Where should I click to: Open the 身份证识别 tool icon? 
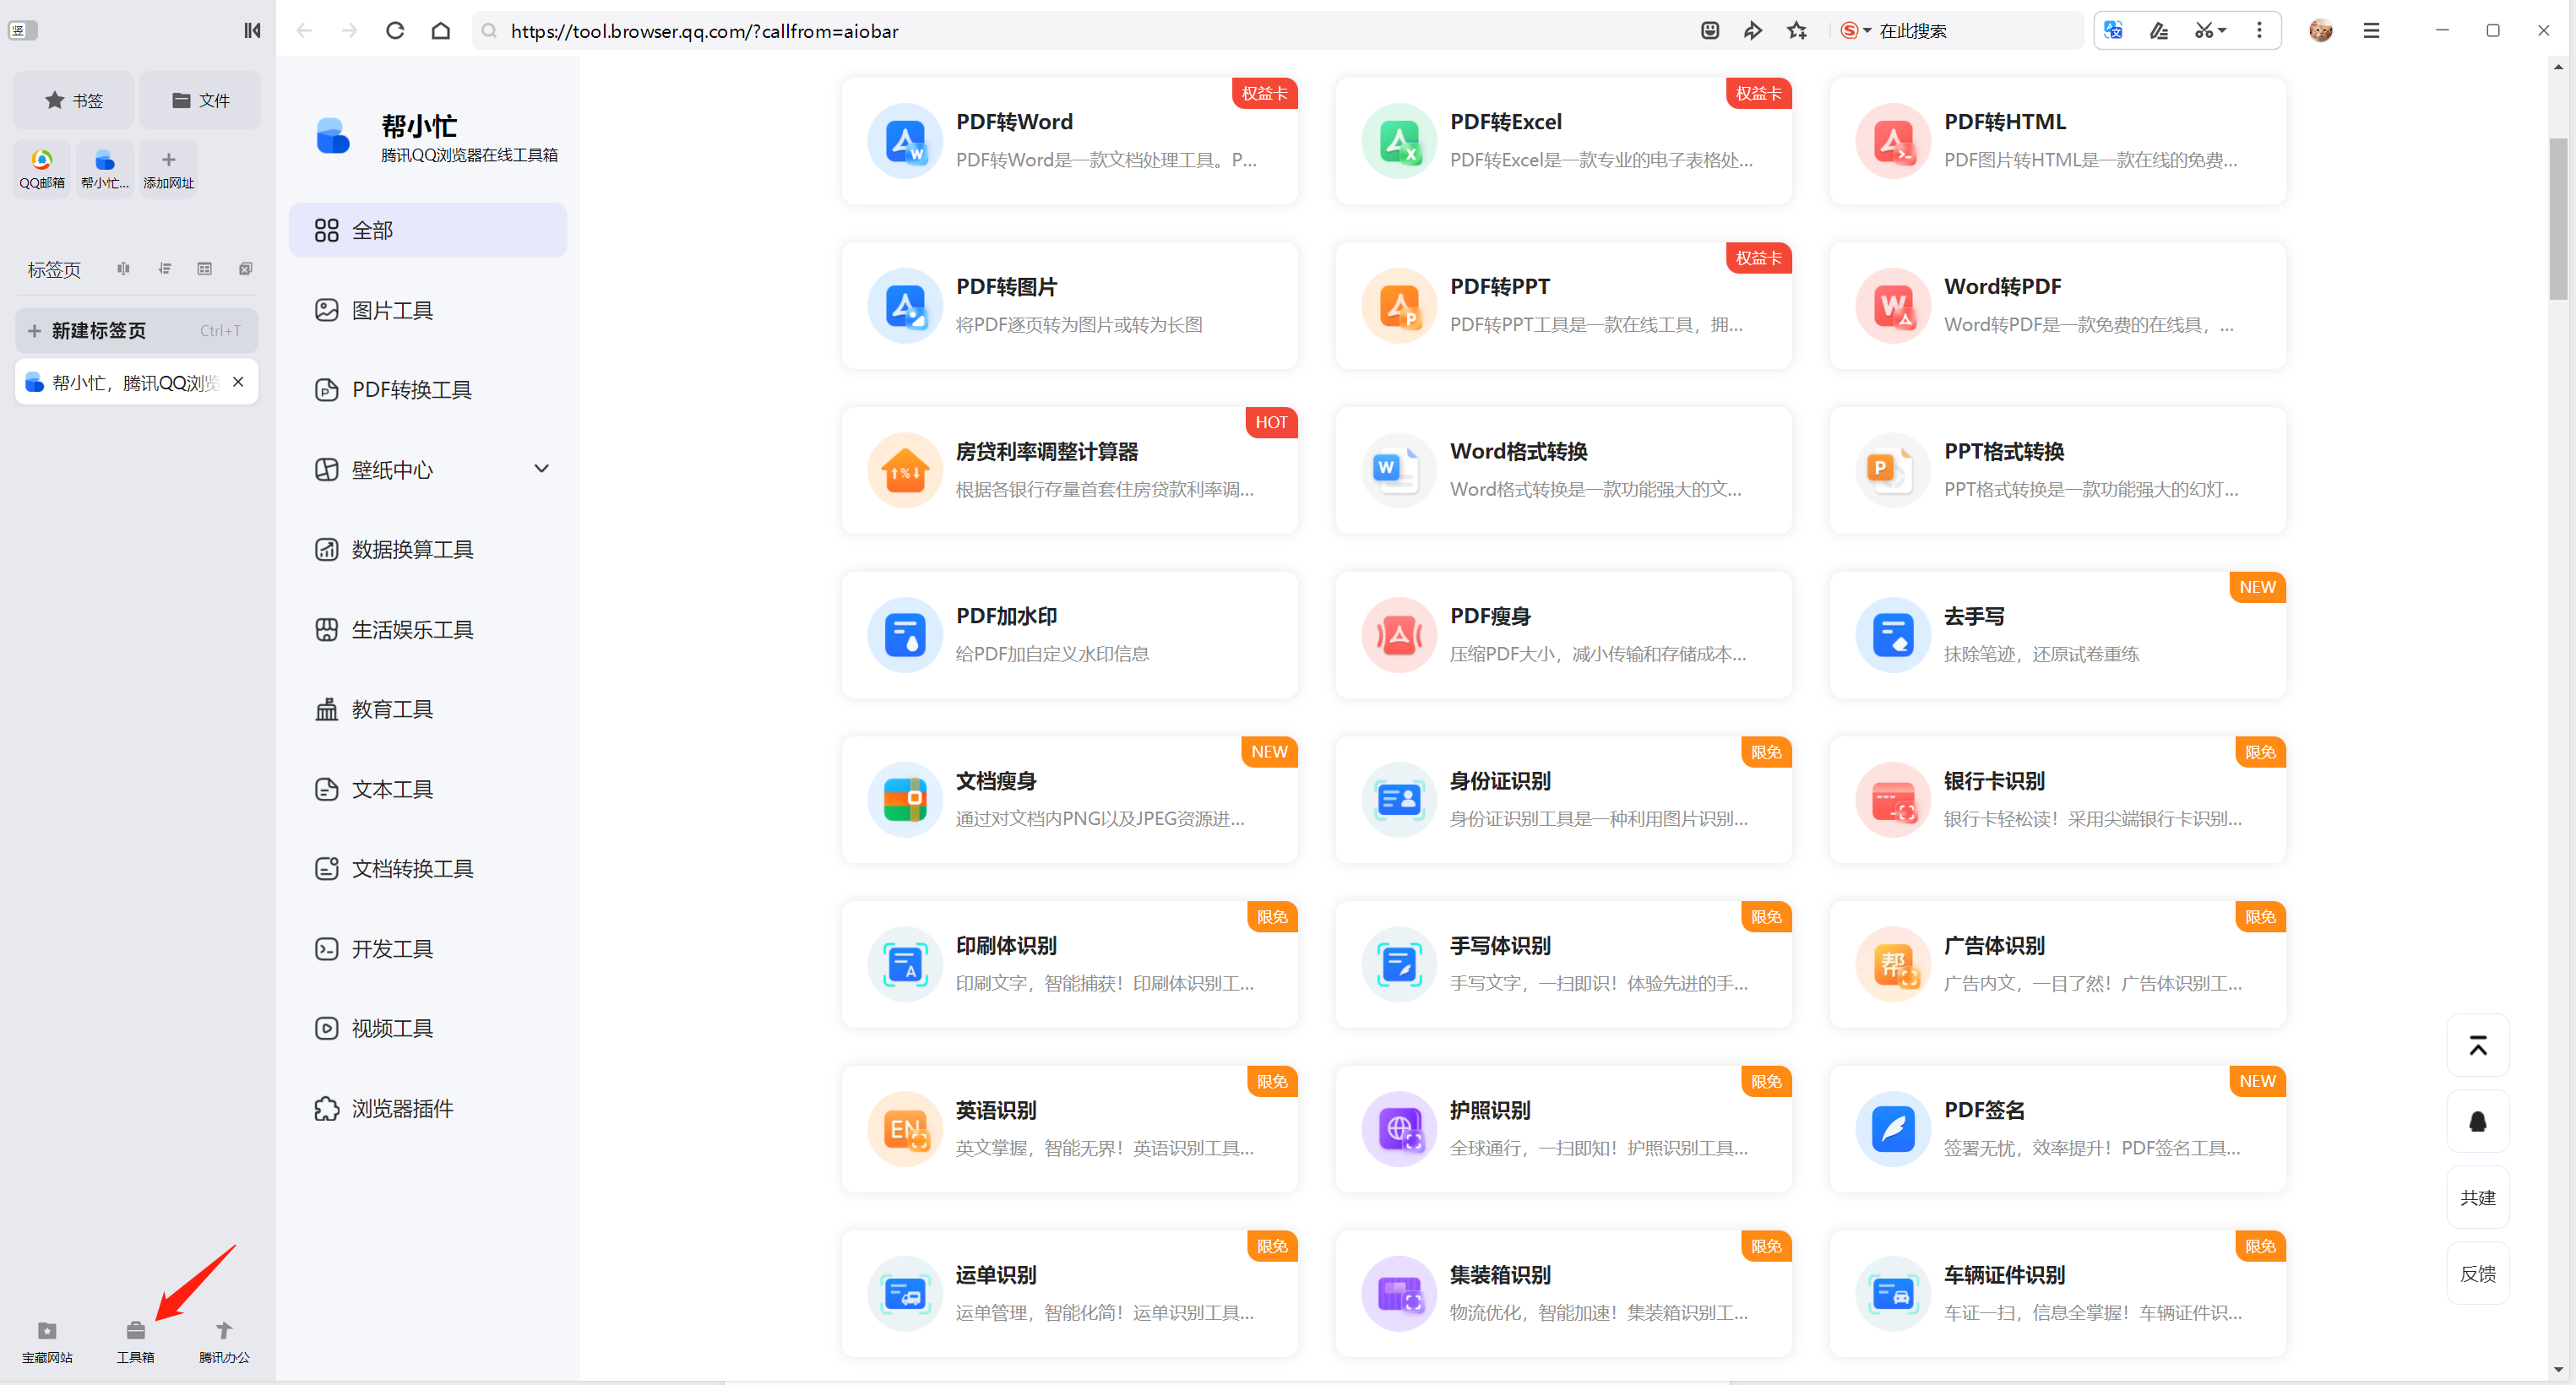tap(1399, 800)
